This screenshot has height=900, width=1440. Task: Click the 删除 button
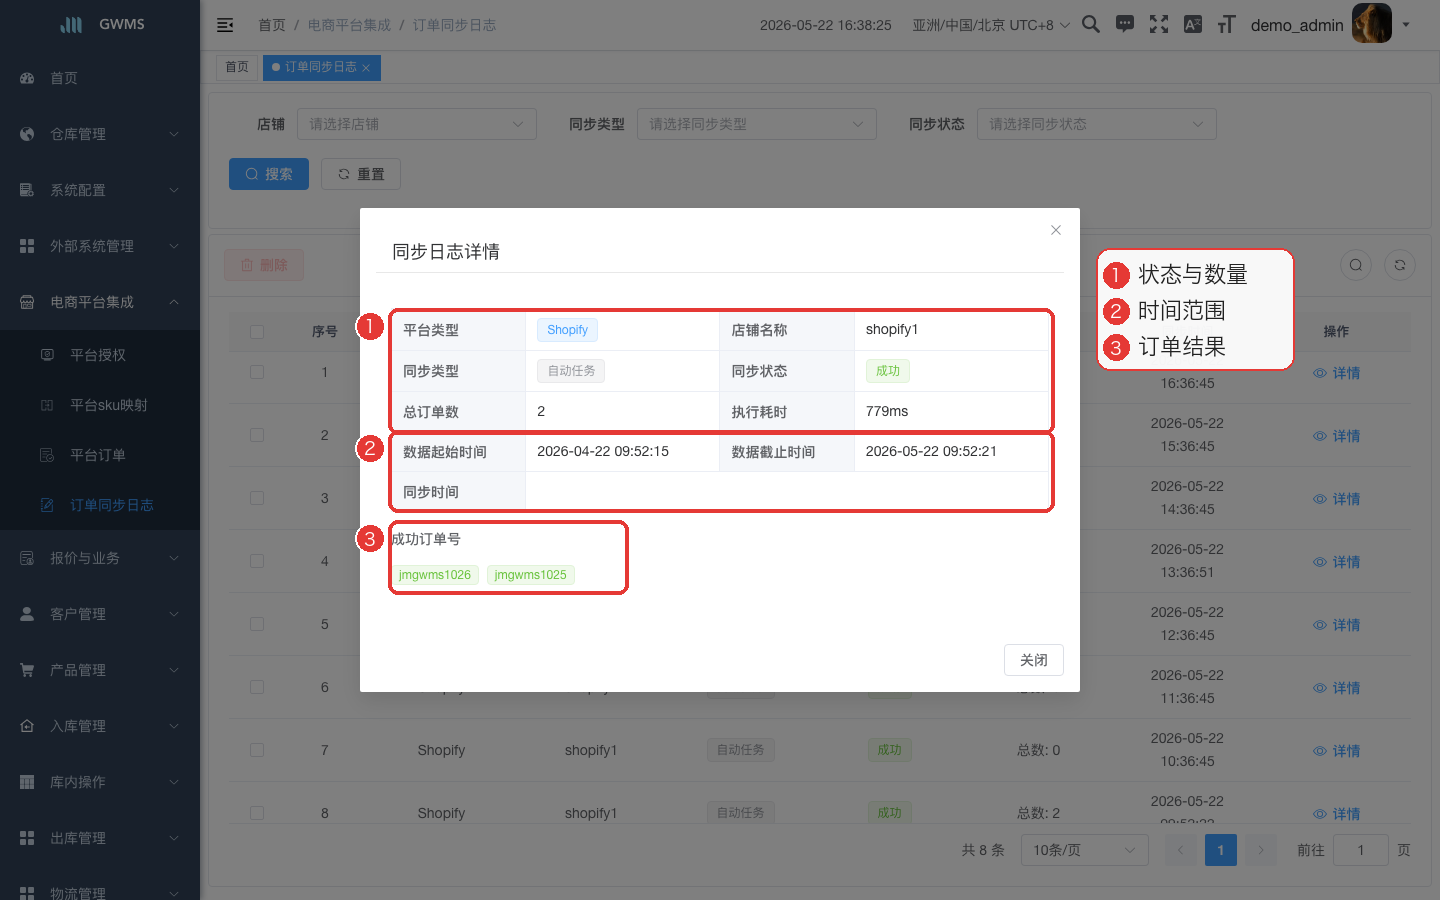[264, 265]
